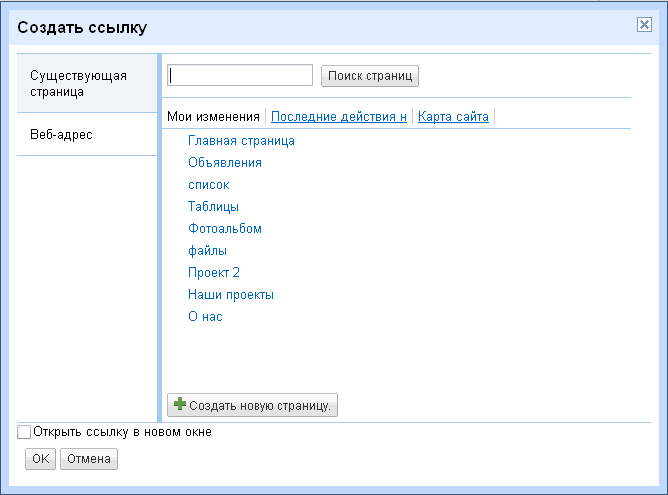
Task: Select the Проект 2 page link
Action: (x=213, y=273)
